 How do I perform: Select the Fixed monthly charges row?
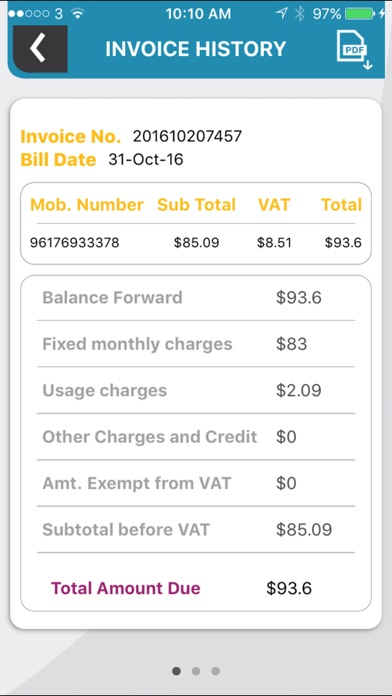[x=196, y=344]
